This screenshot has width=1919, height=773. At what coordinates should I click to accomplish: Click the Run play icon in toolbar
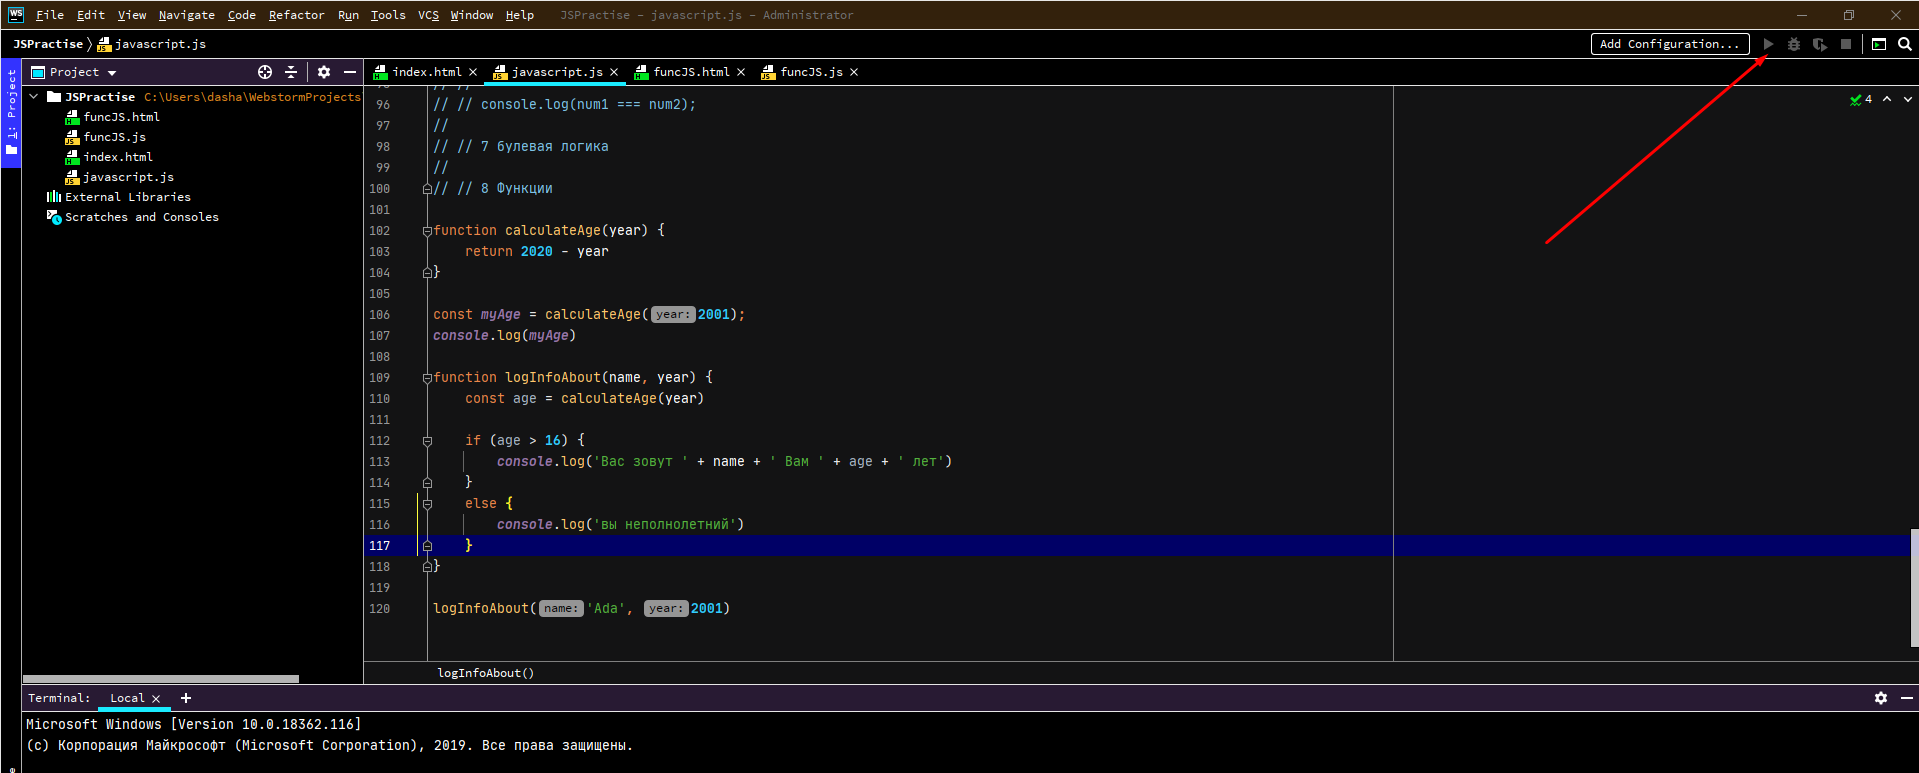tap(1768, 44)
